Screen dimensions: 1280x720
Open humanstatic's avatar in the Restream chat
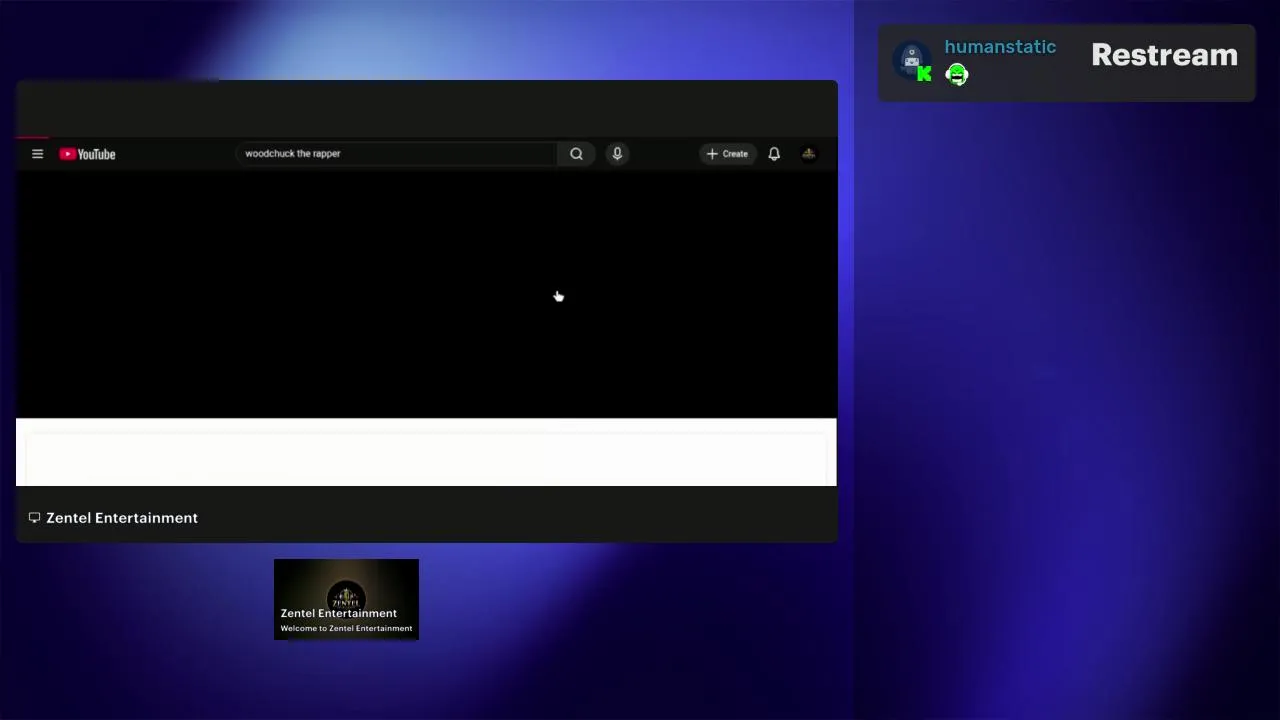point(911,60)
